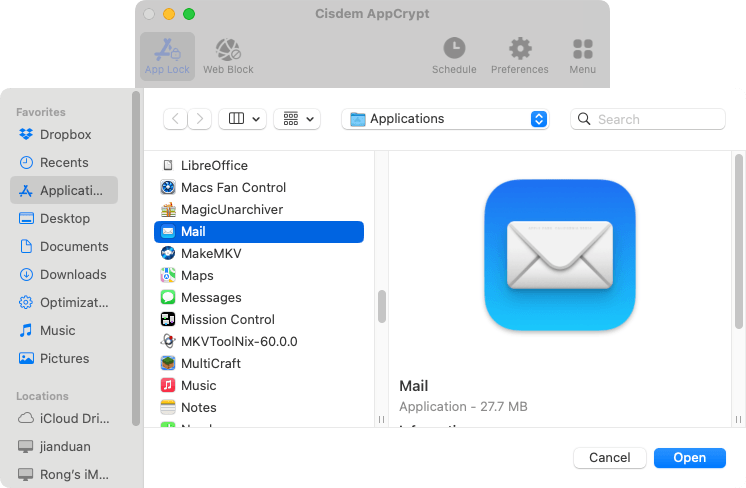The width and height of the screenshot is (746, 488).
Task: Switch to Web Block in AppCrypt
Action: point(228,56)
